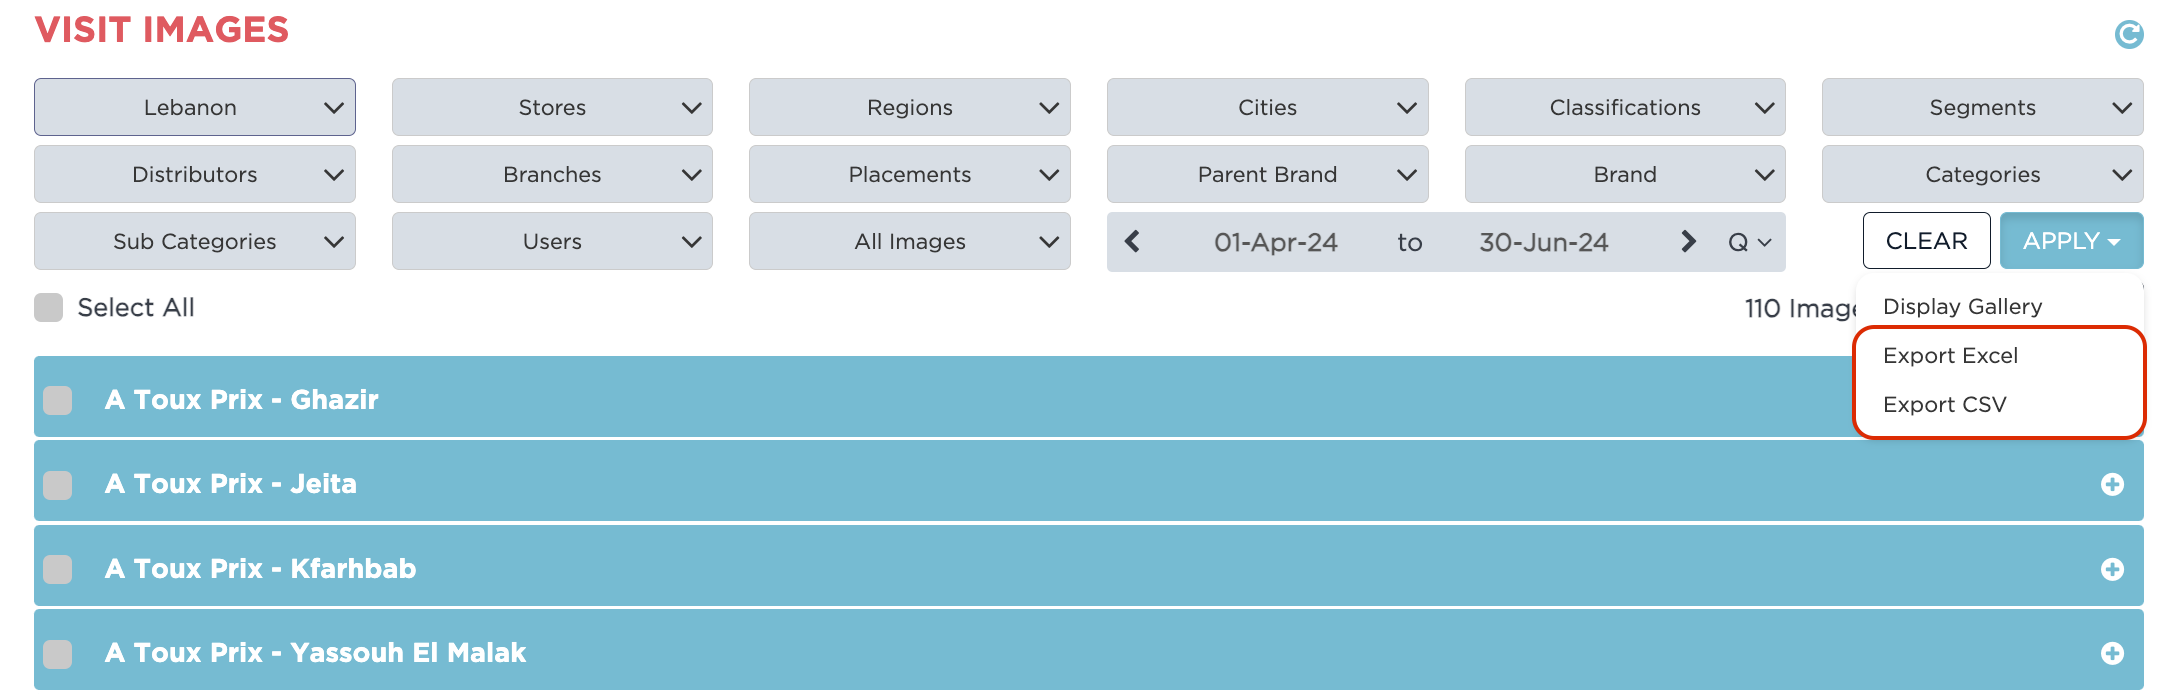Tick the A Toux Prix - Ghazir checkbox
2174x694 pixels.
(58, 400)
